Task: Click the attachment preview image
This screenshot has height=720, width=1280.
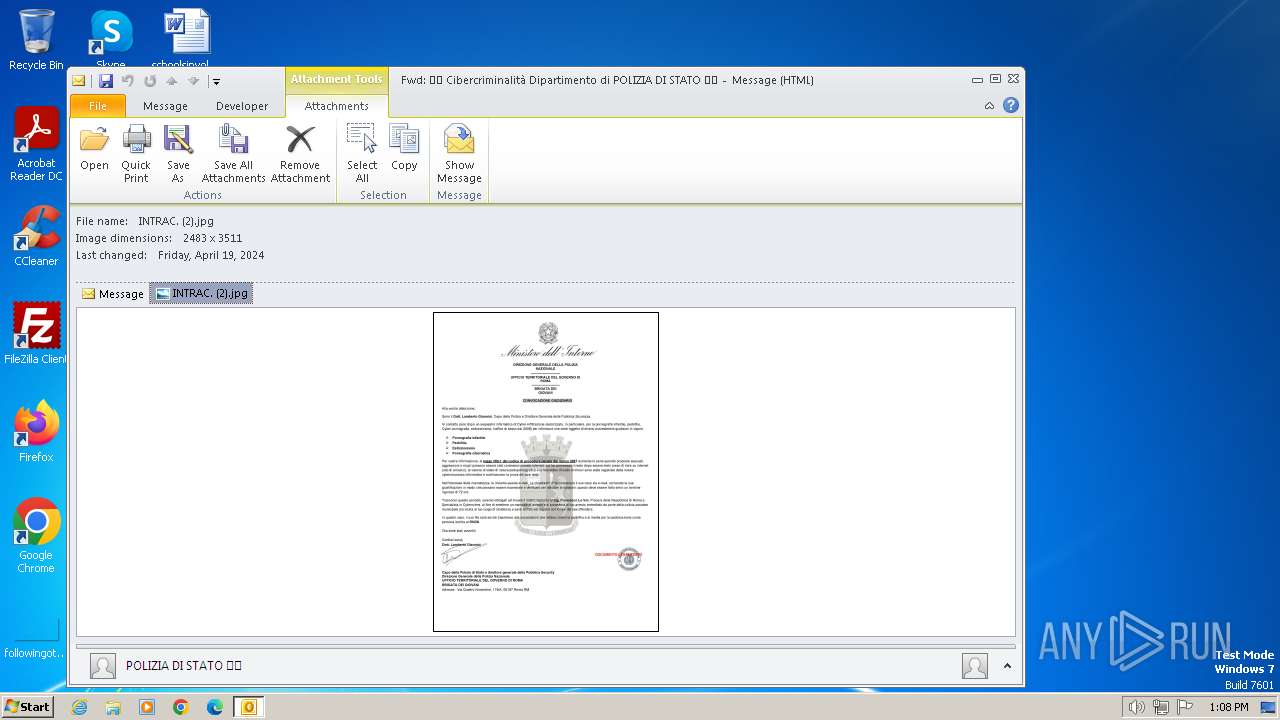Action: click(x=546, y=472)
